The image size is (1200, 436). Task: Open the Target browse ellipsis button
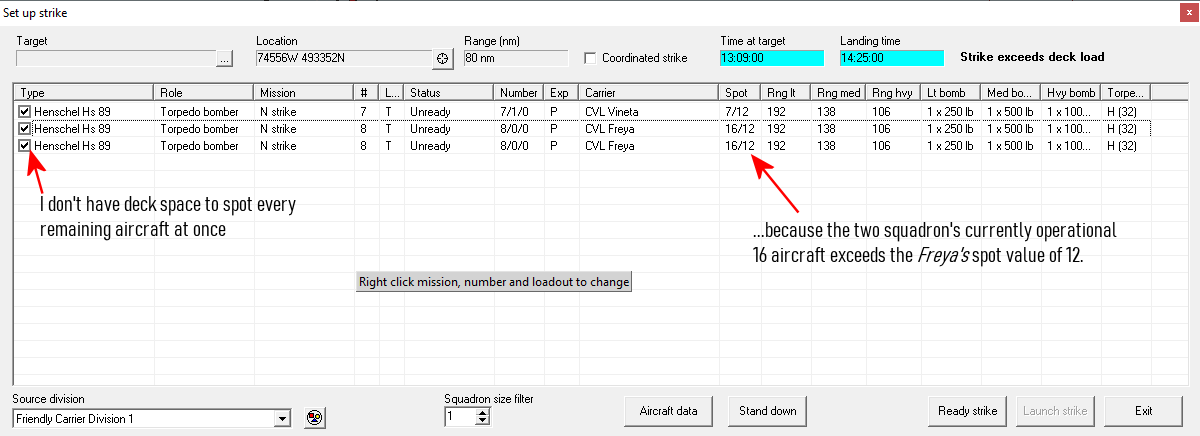(225, 59)
